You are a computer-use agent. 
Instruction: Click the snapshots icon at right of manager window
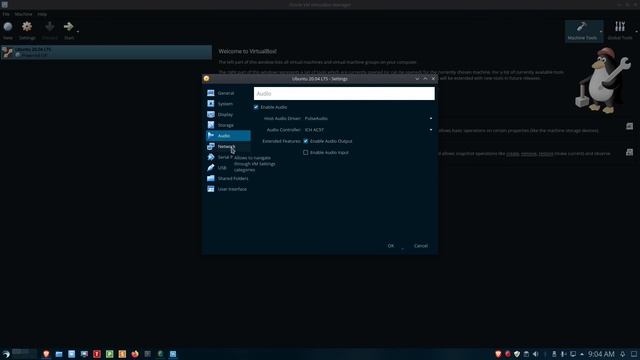[x=629, y=152]
